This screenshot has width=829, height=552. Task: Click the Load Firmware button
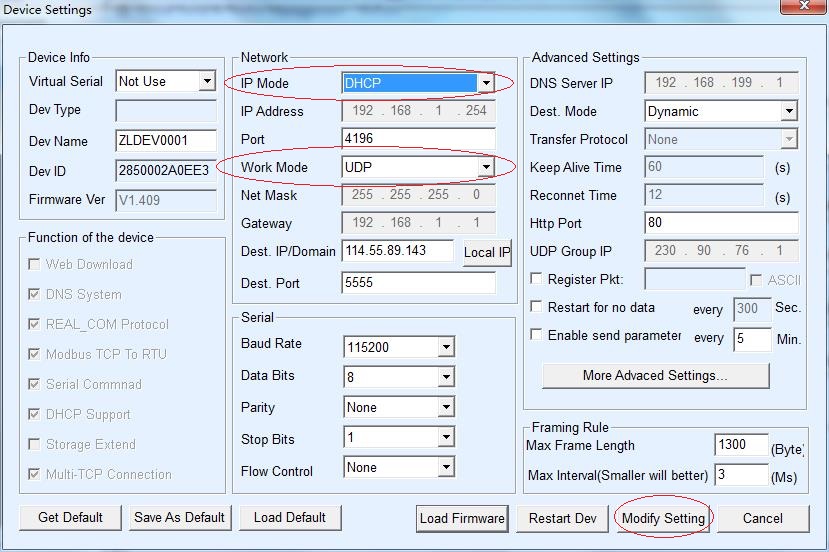[462, 518]
